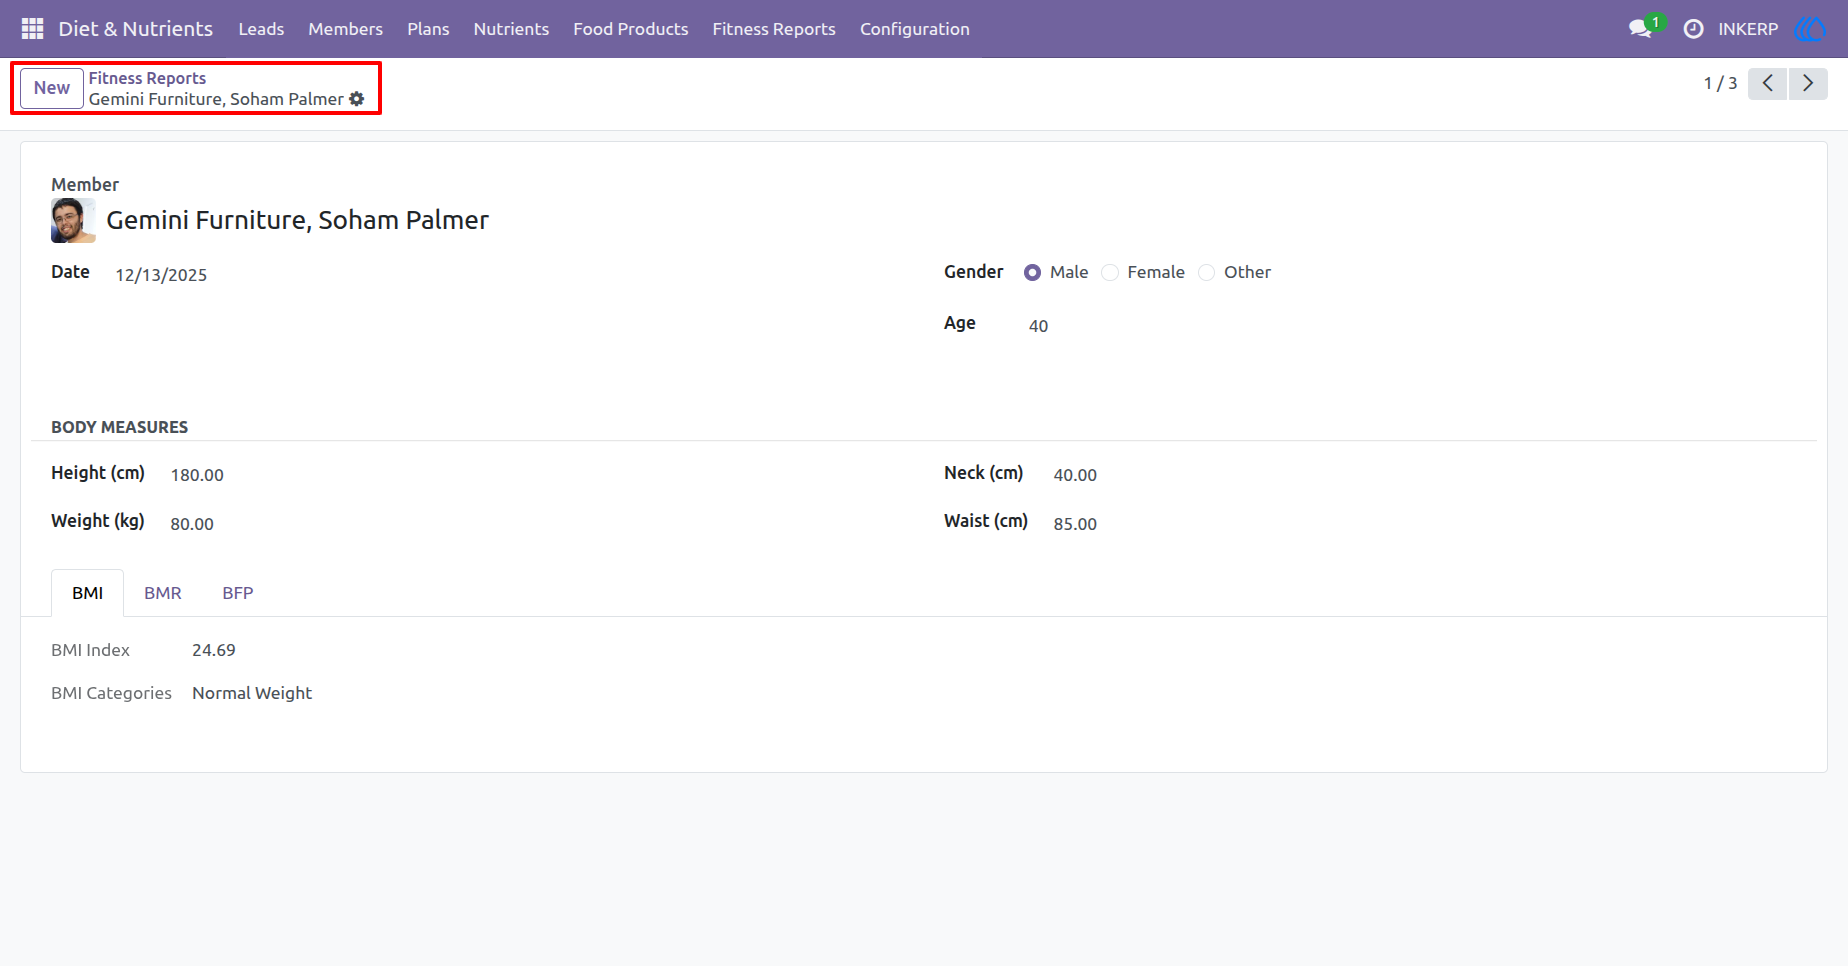Switch to the BMI tab
This screenshot has height=966, width=1848.
point(88,593)
